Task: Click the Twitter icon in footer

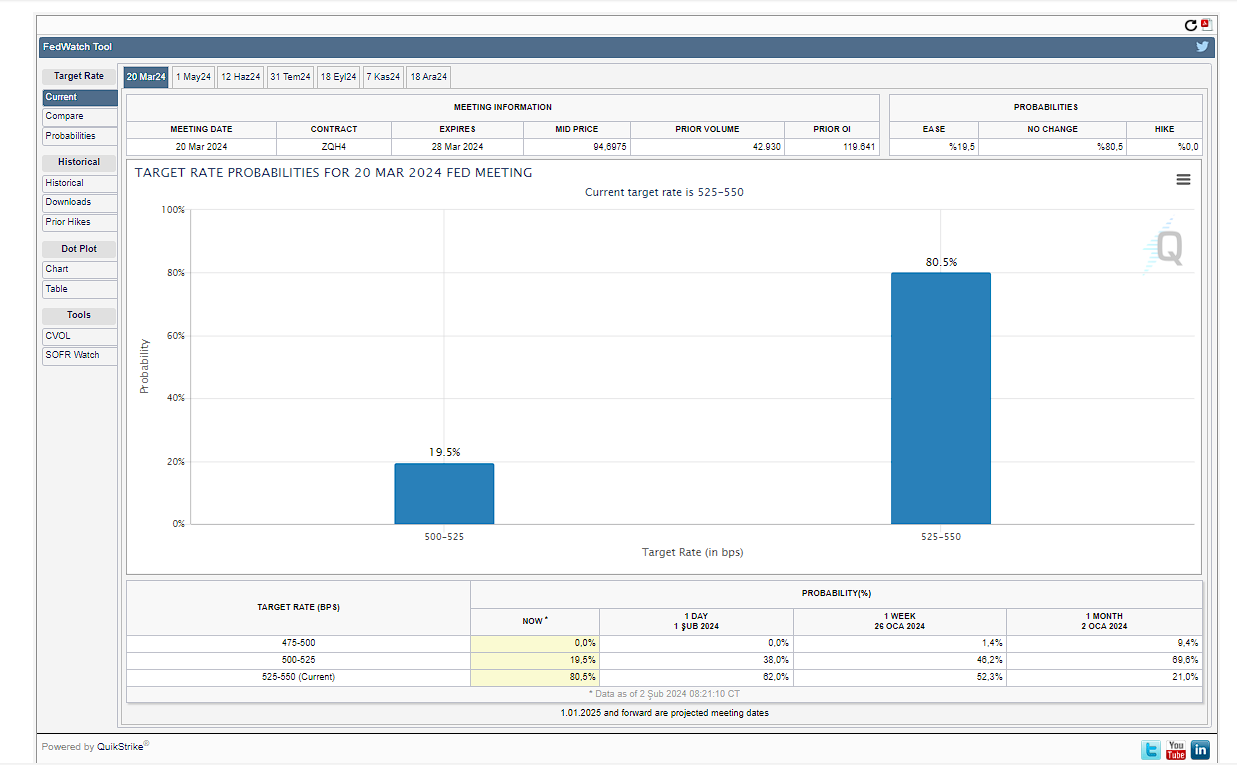Action: (1151, 749)
